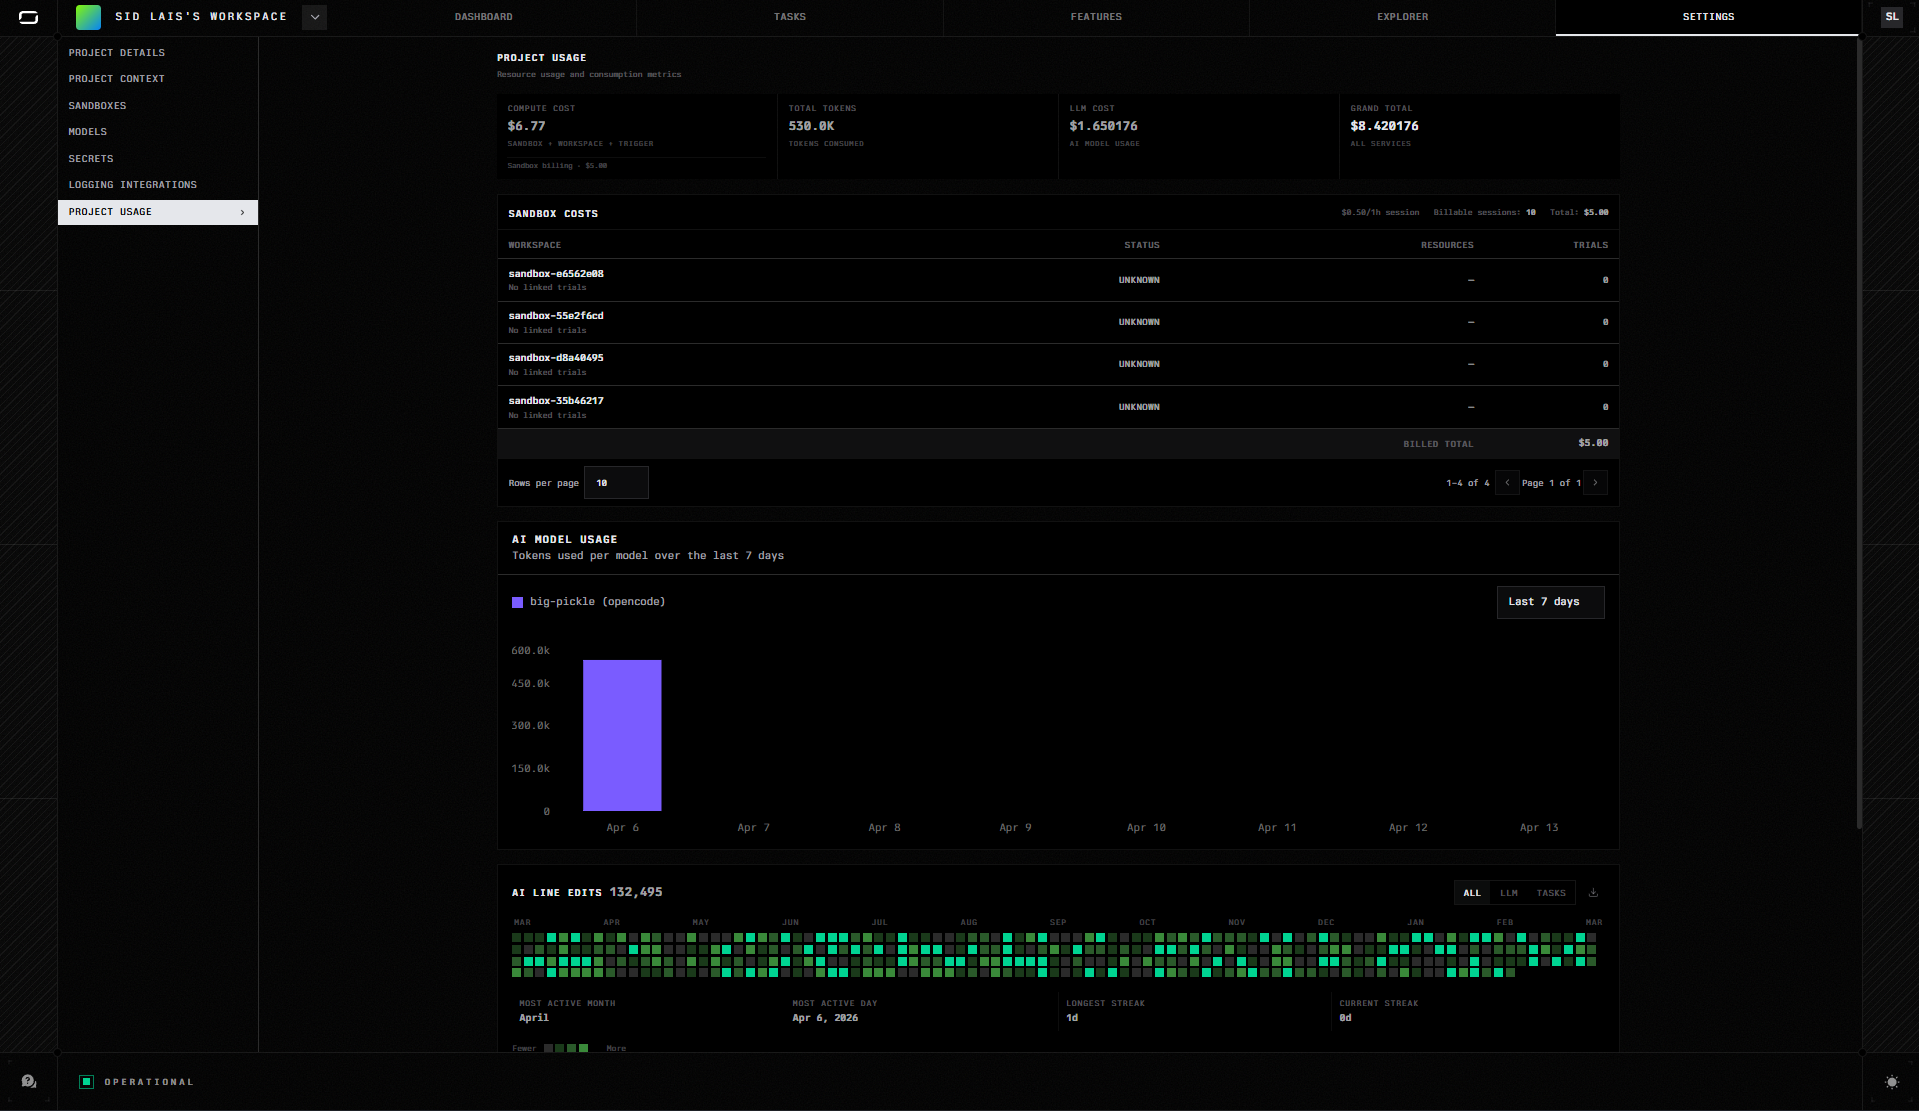Open the chat support icon in bottom-left
Viewport: 1919px width, 1111px height.
[x=29, y=1082]
